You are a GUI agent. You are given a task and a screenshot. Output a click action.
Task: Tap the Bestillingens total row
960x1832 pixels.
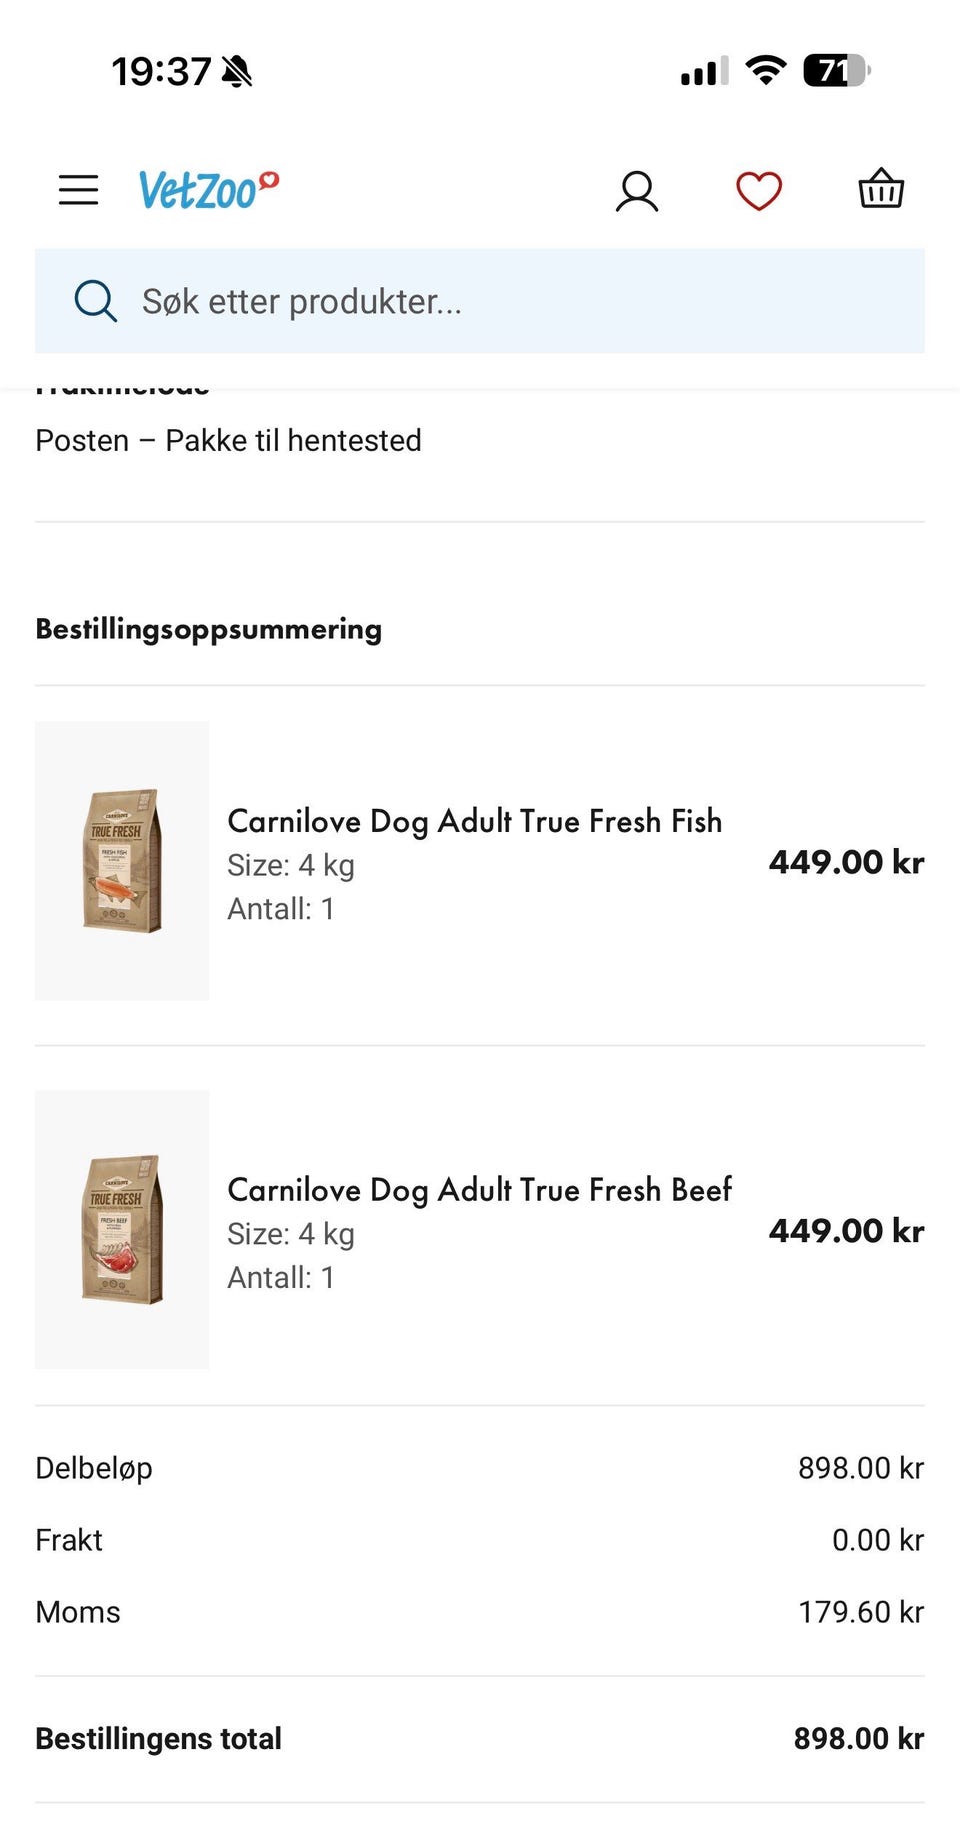pyautogui.click(x=479, y=1739)
